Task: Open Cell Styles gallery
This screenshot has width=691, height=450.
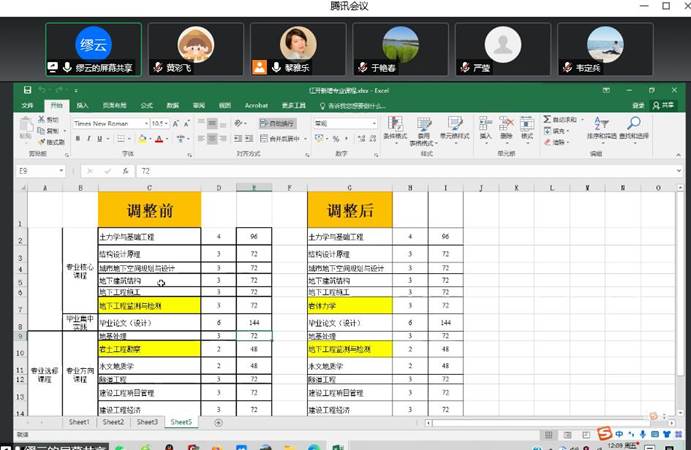Action: [455, 128]
